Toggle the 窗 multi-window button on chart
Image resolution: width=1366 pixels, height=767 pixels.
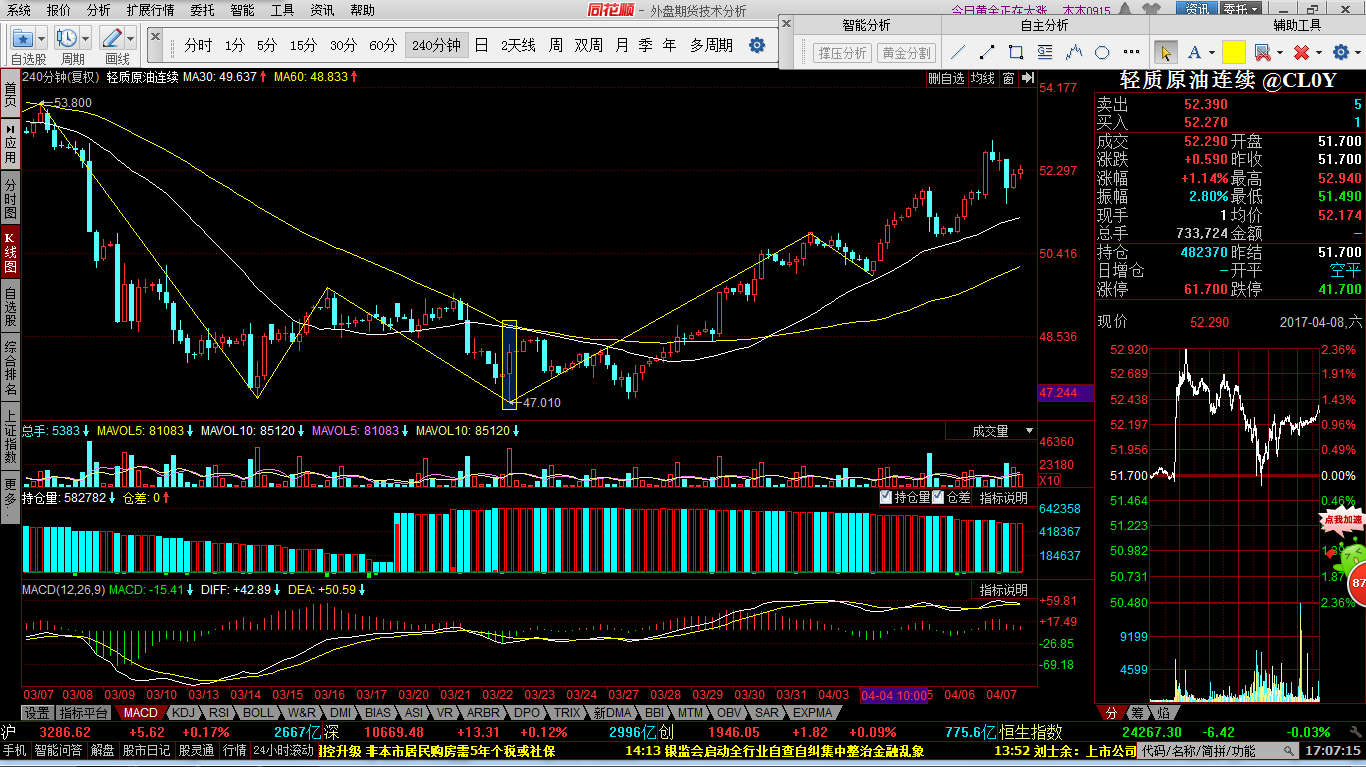(x=1009, y=77)
